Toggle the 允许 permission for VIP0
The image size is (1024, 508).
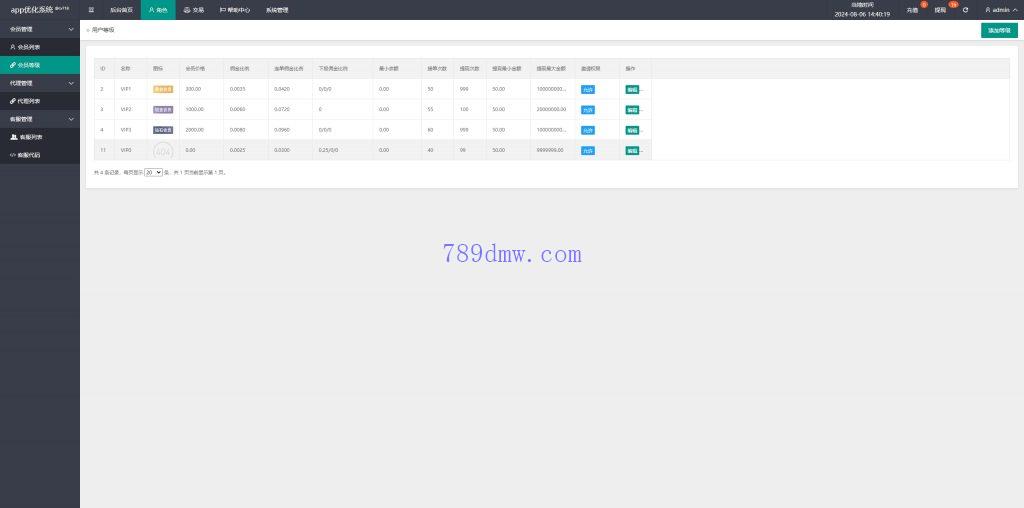click(588, 151)
